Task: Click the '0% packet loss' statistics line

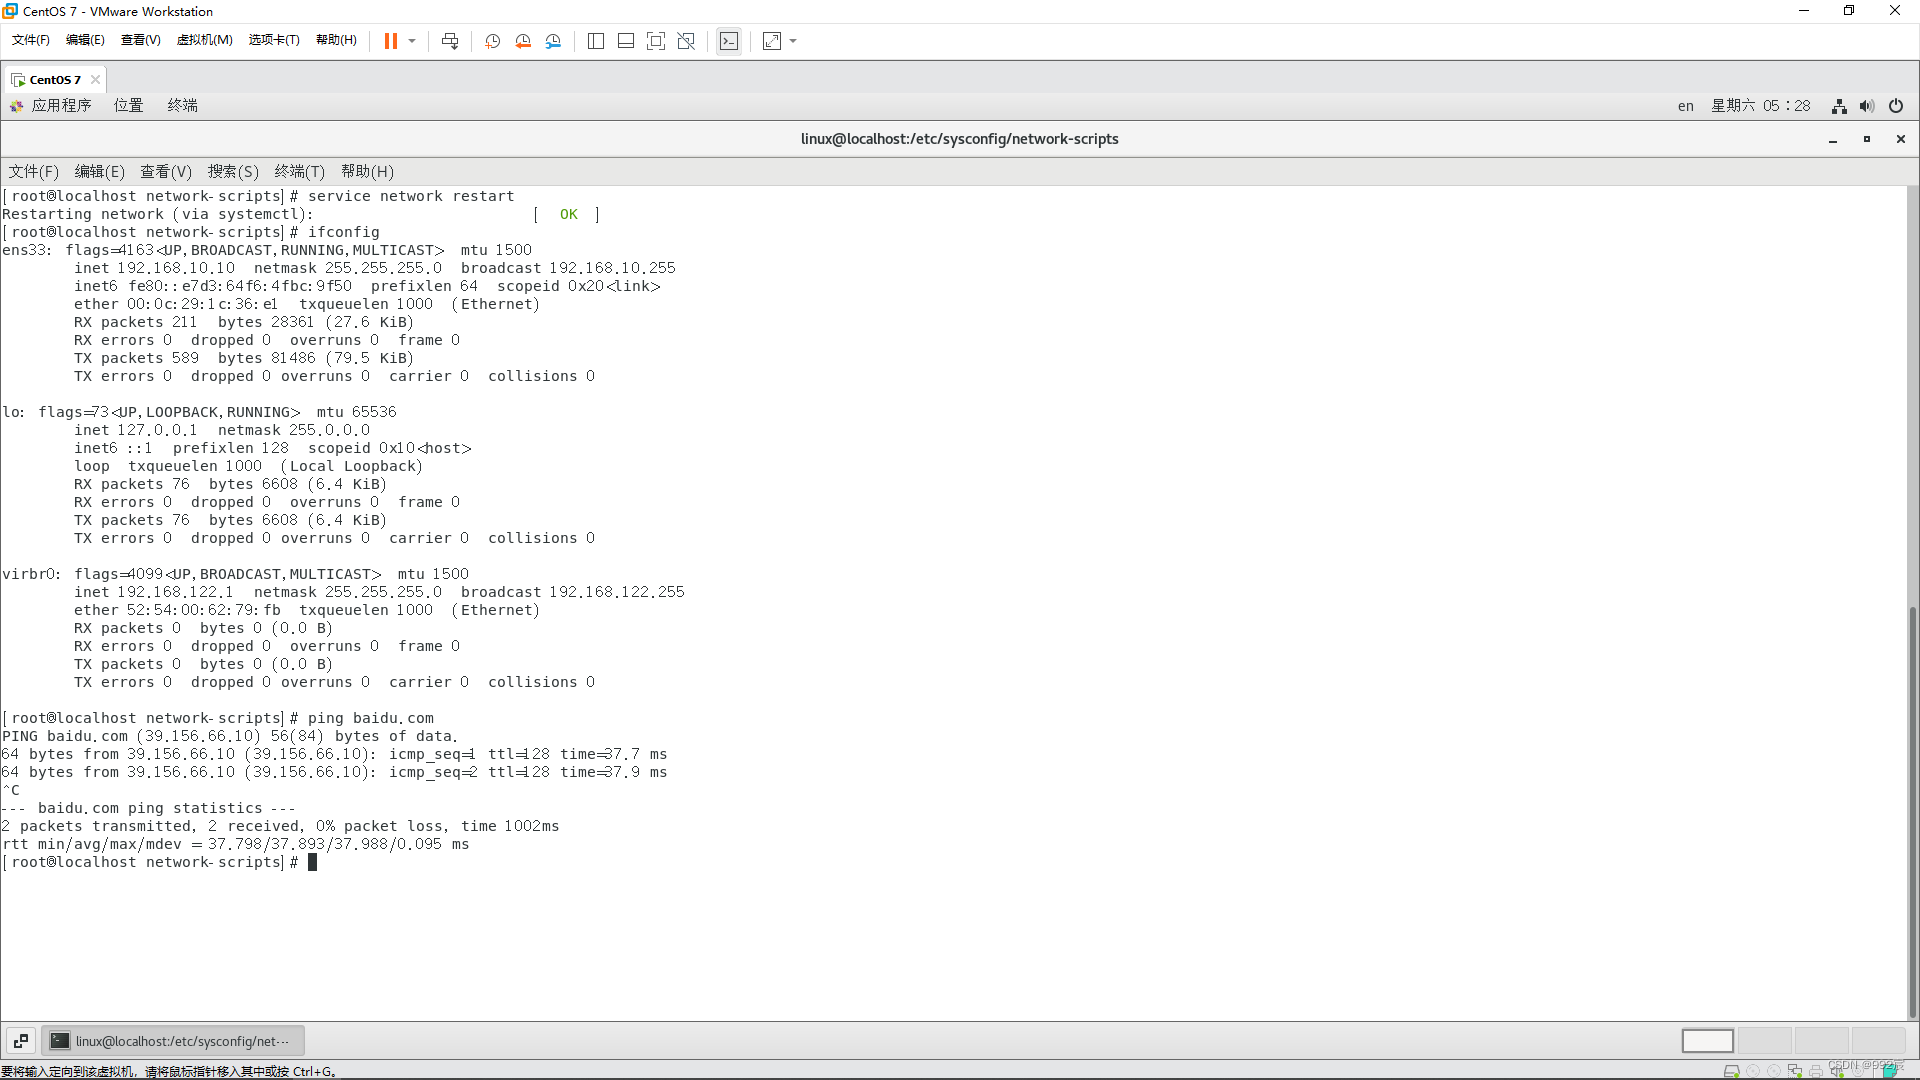Action: 280,826
